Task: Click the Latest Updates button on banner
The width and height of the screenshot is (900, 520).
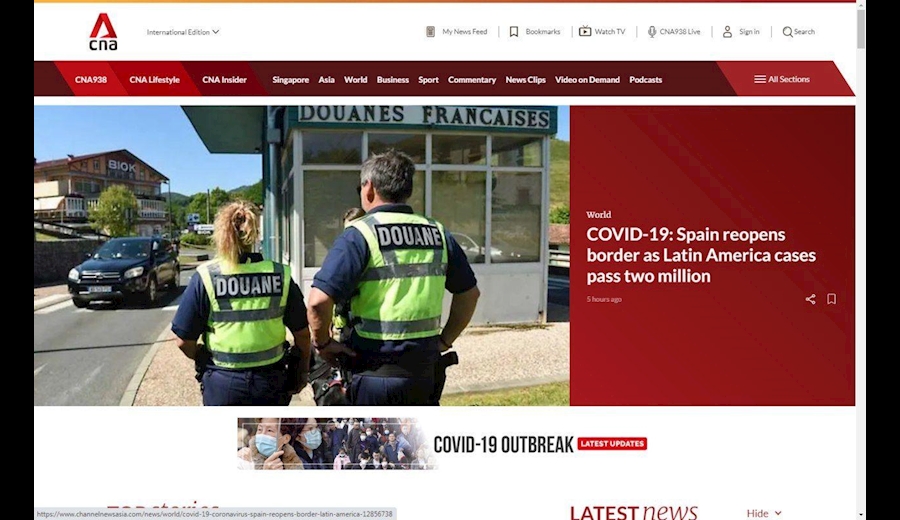Action: point(612,444)
